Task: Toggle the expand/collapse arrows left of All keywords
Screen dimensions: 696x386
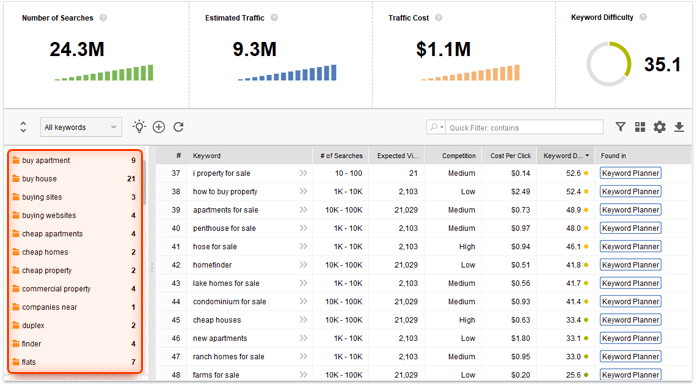Action: 23,127
